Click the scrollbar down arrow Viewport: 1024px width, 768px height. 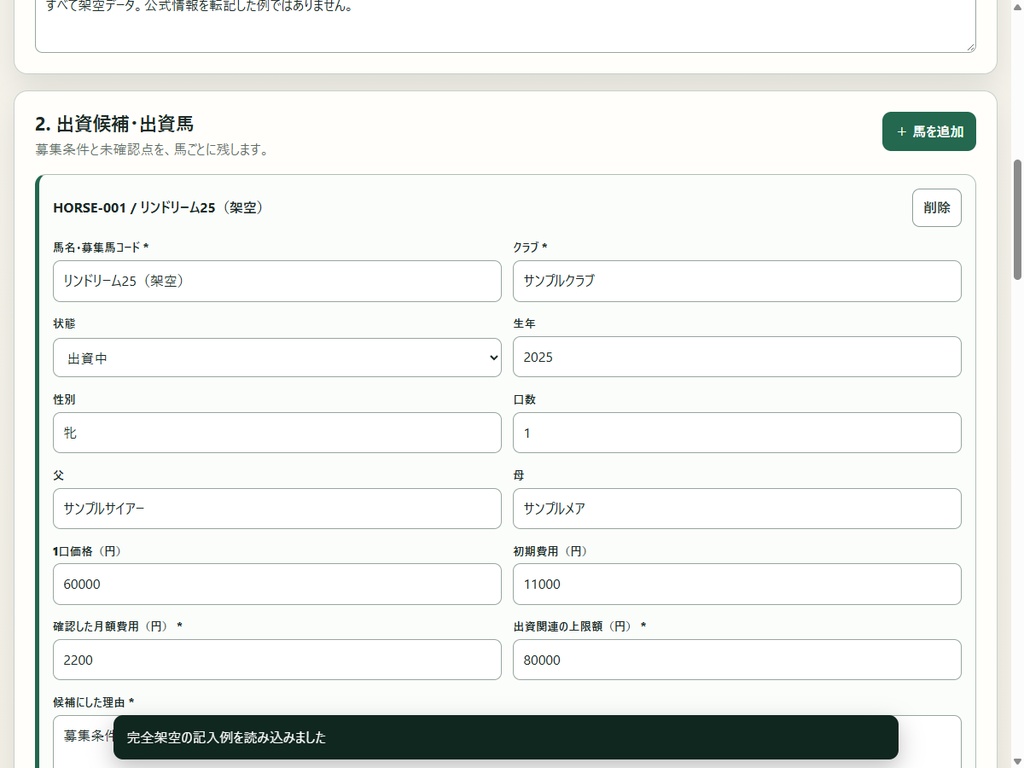1017,761
